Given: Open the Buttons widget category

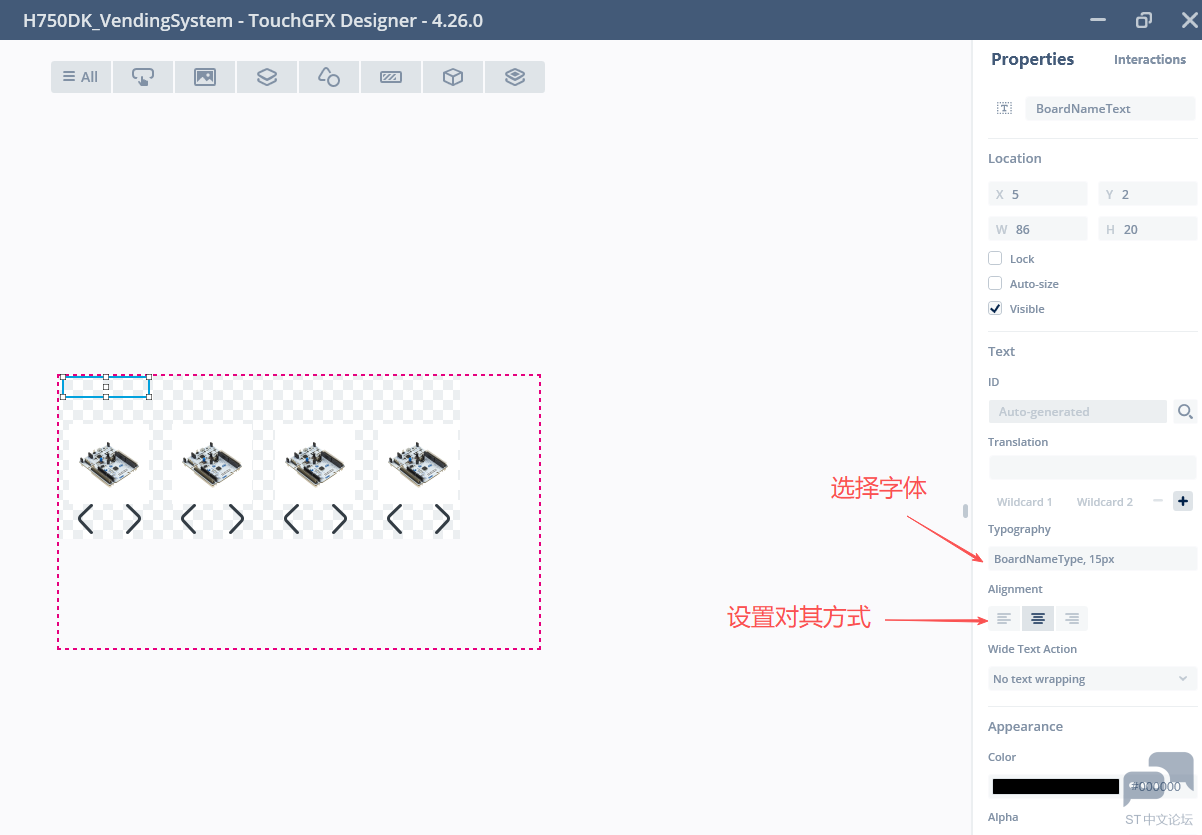Looking at the screenshot, I should [143, 77].
